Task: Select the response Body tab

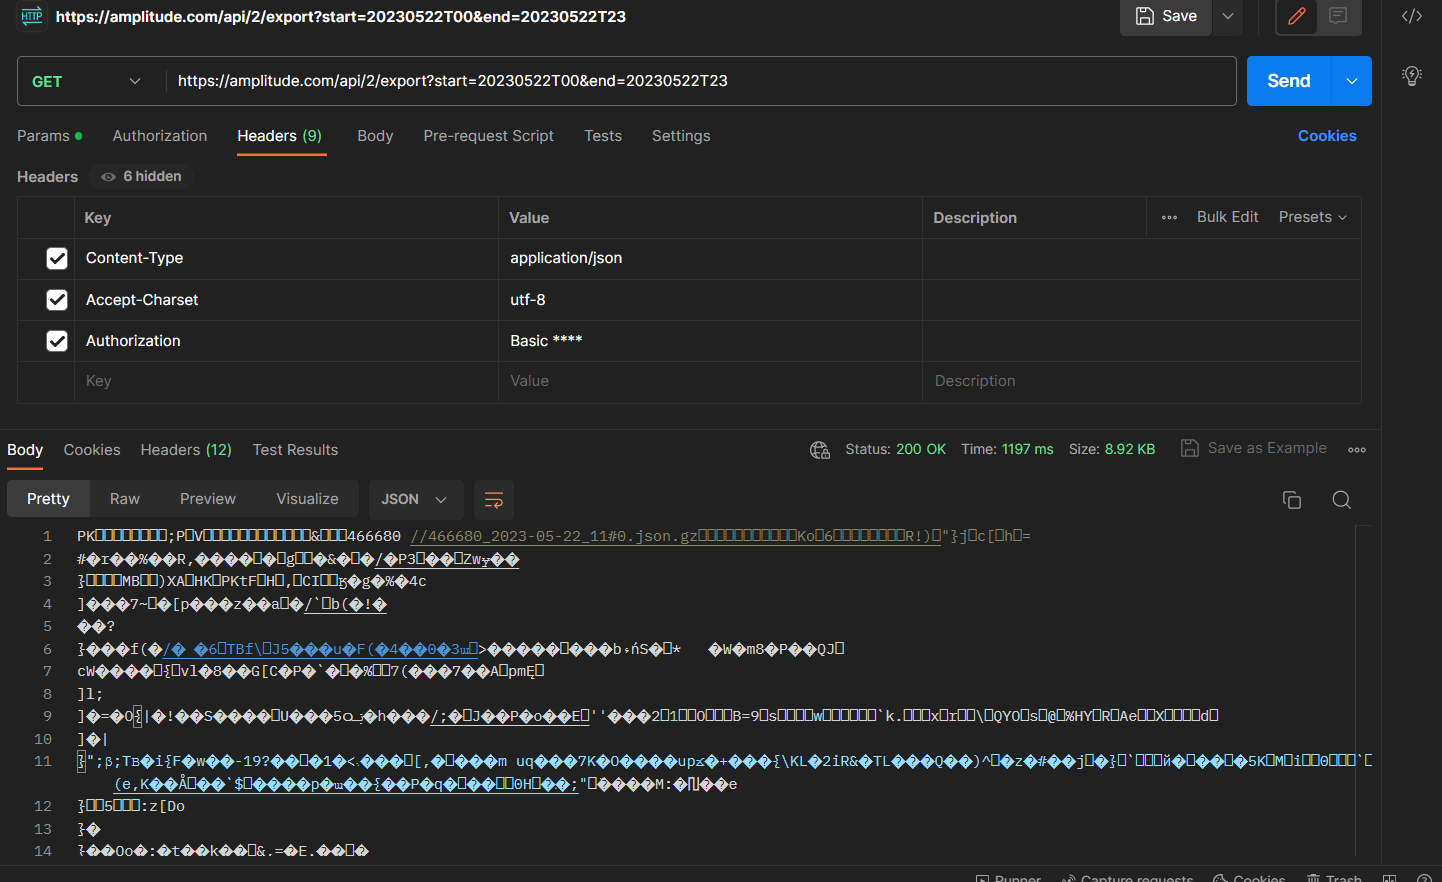Action: pos(25,450)
